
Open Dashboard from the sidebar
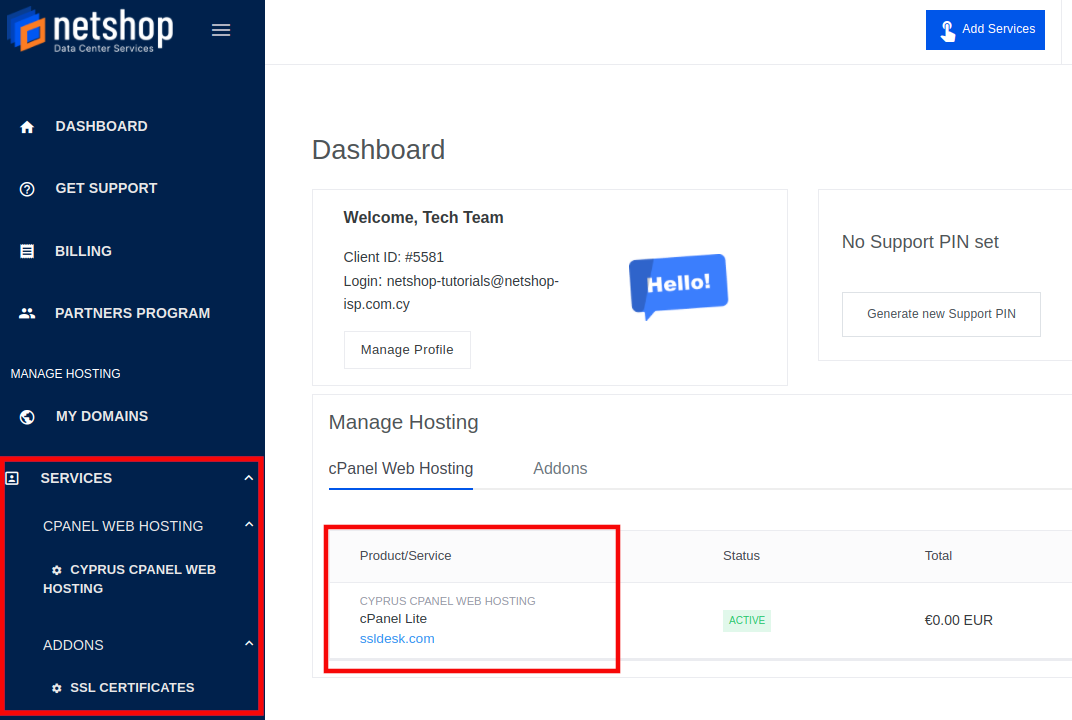(101, 126)
